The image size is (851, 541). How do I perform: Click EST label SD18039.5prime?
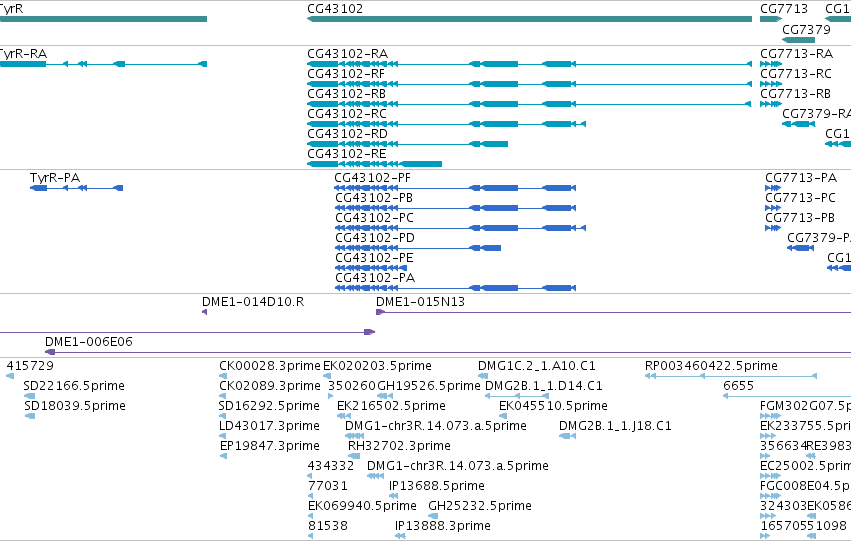(x=75, y=406)
